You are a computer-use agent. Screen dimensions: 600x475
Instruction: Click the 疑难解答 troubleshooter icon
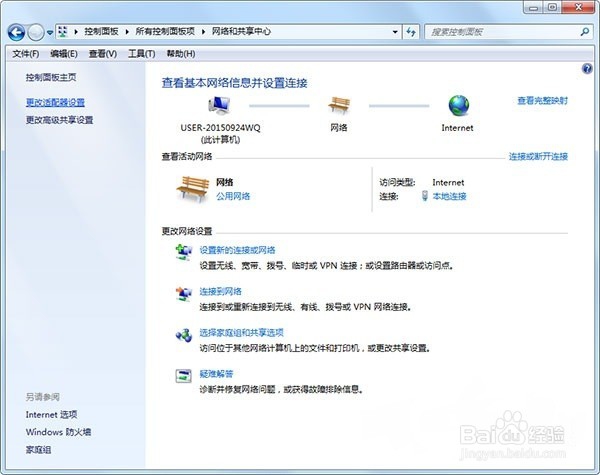point(183,376)
